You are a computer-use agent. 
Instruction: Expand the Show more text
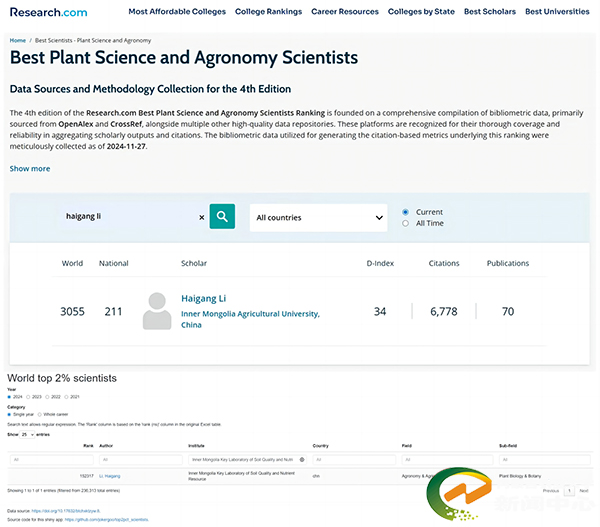pyautogui.click(x=30, y=169)
